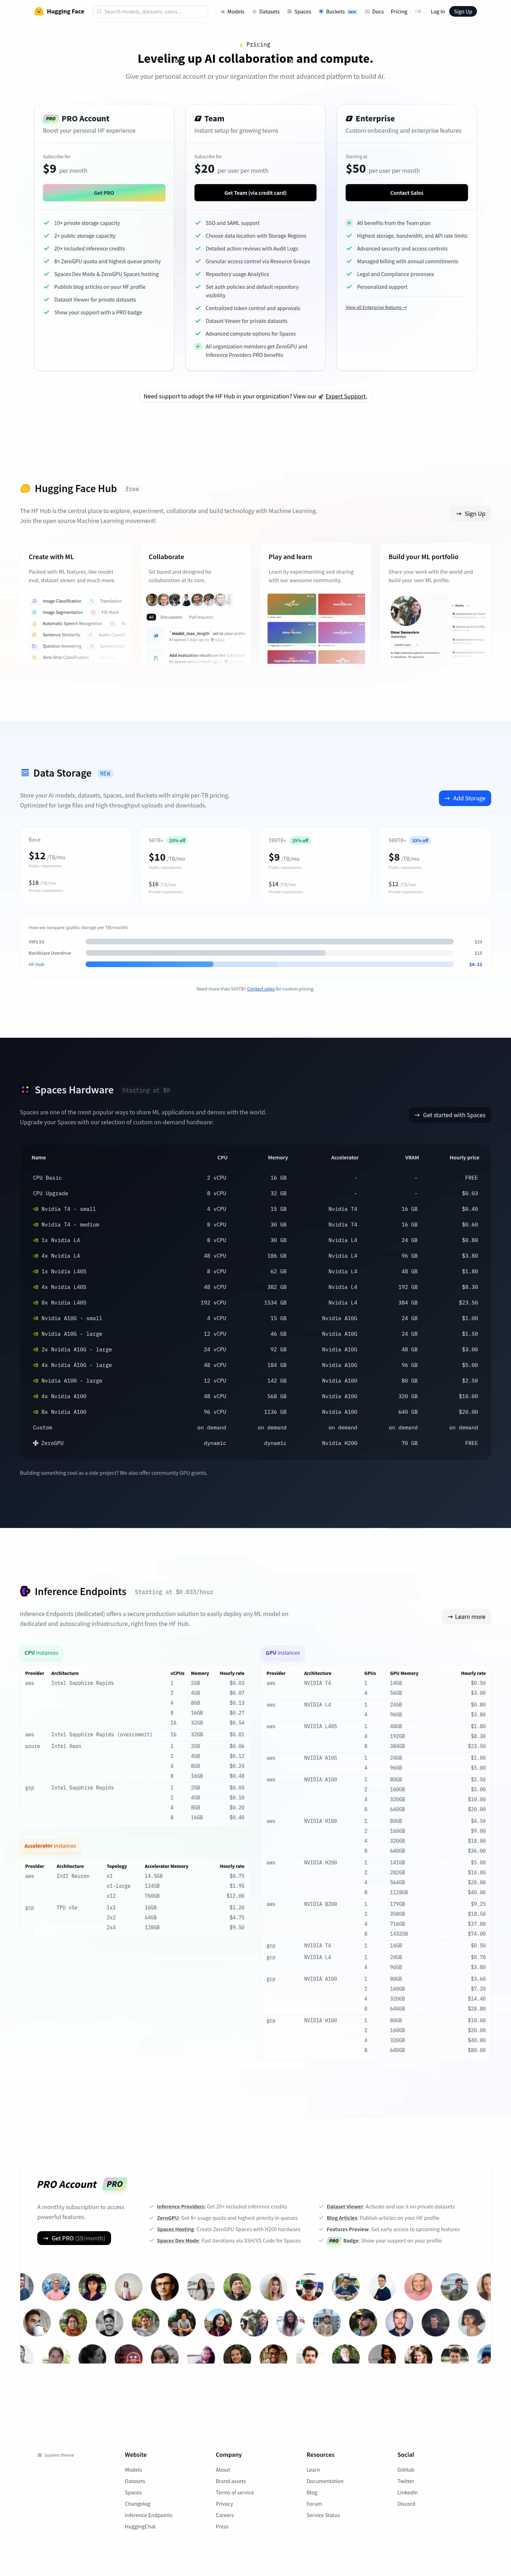Open View all Enterprise features link
Screen dimensions: 511x2576
376,307
